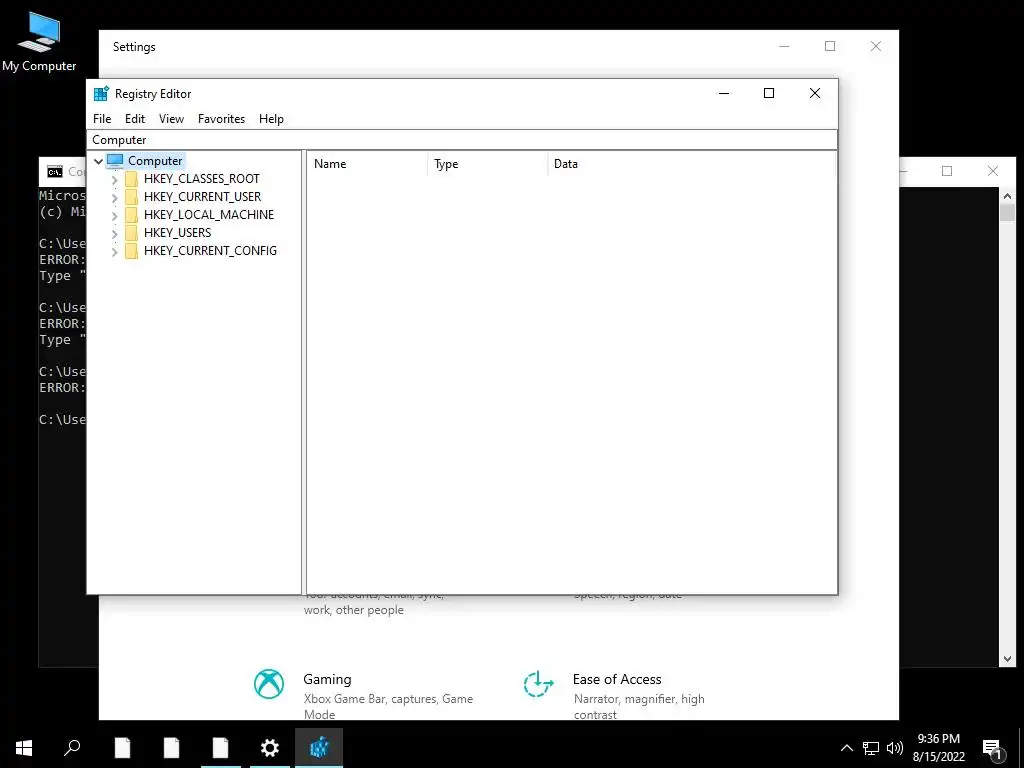The height and width of the screenshot is (768, 1024).
Task: Click the Name column header
Action: click(368, 164)
